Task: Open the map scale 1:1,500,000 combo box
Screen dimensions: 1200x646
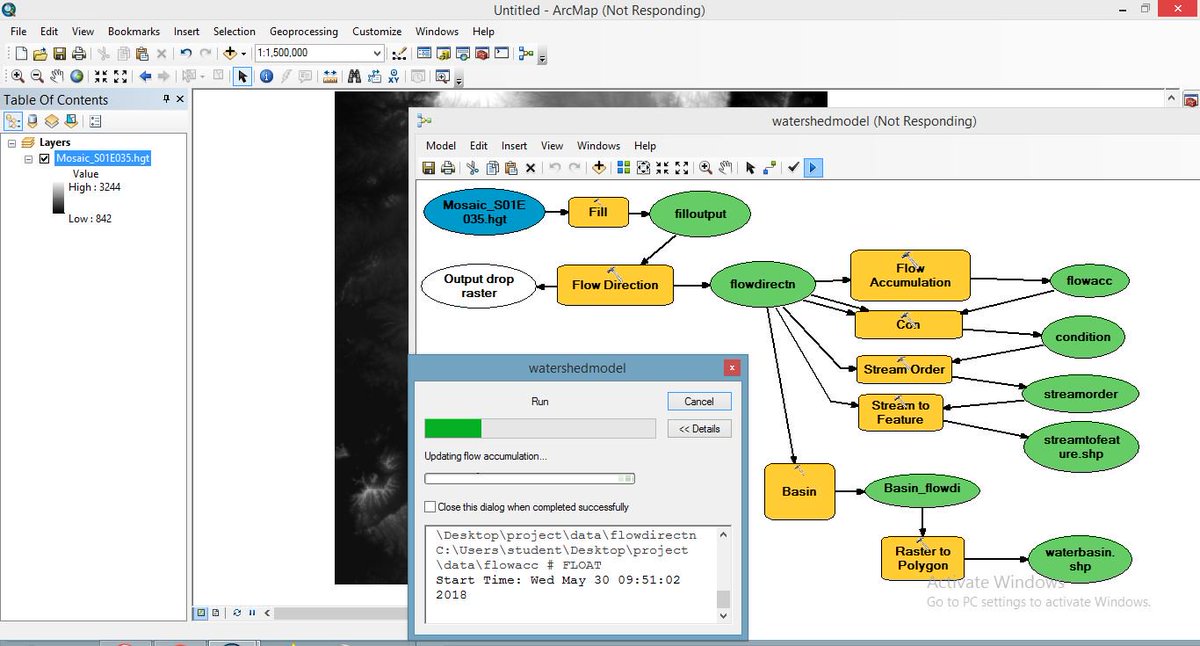Action: tap(320, 53)
